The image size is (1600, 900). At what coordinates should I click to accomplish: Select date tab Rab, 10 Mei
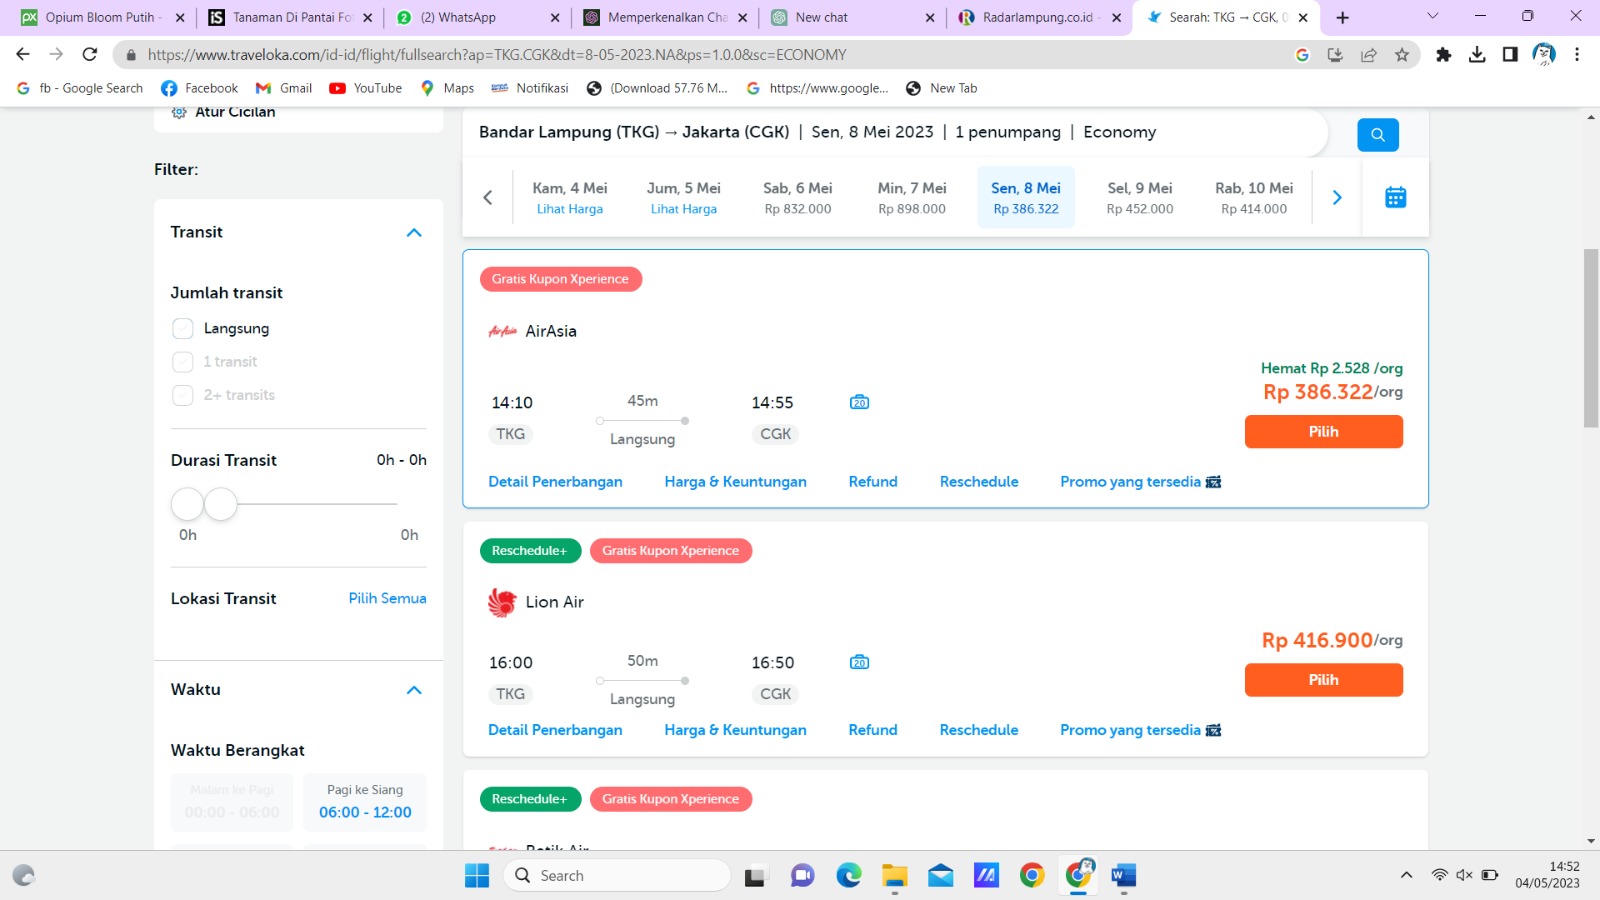click(x=1254, y=197)
